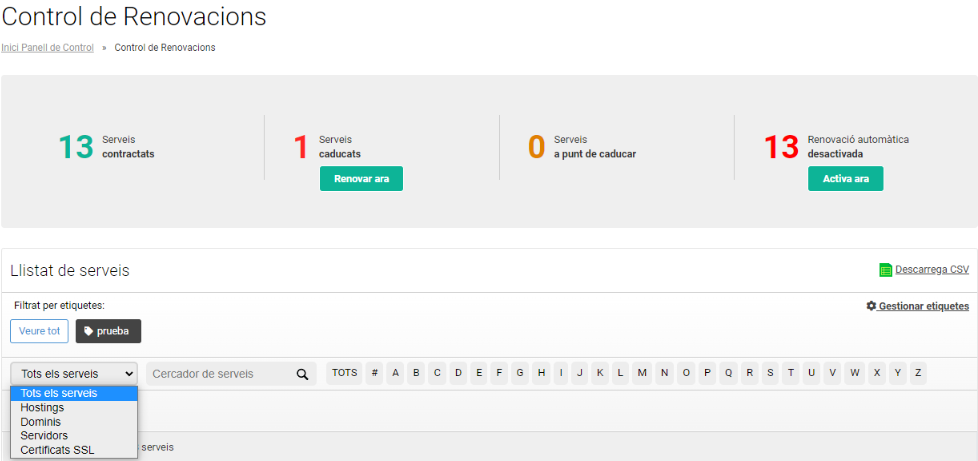Viewport: 978px width, 461px height.
Task: Click the gear icon beside Gestionar etiquetes
Action: [871, 306]
